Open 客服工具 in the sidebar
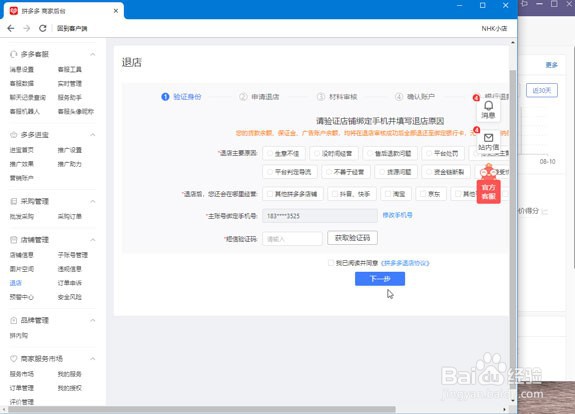This screenshot has height=414, width=575. (x=70, y=69)
